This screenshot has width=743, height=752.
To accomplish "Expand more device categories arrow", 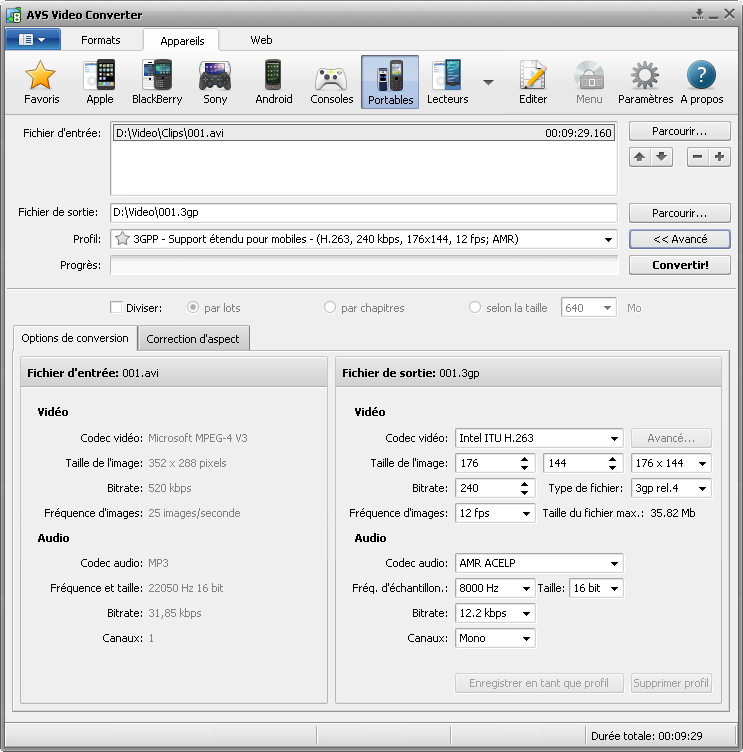I will point(488,82).
